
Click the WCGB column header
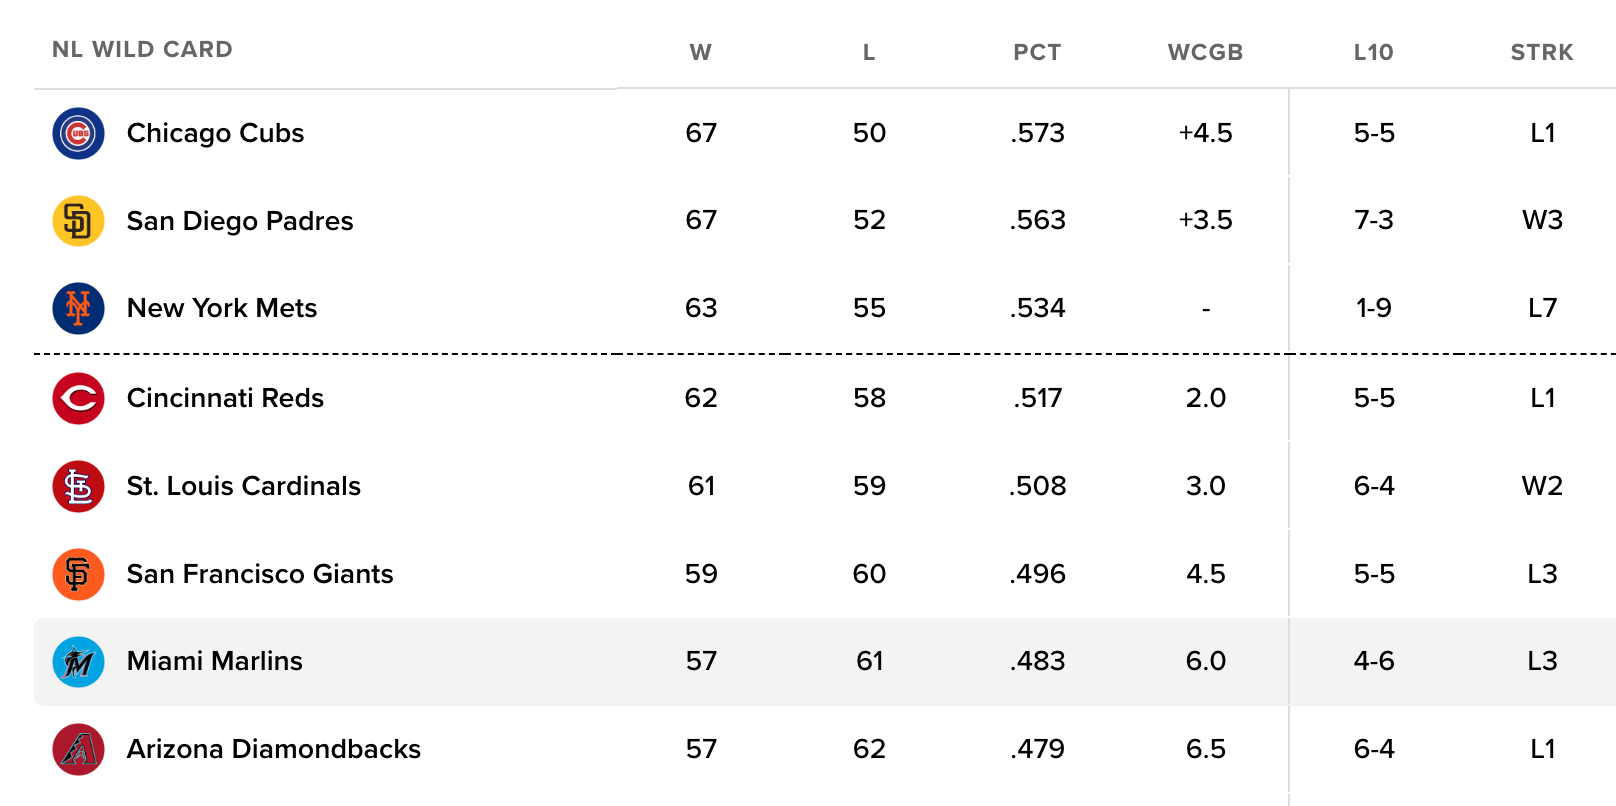coord(1205,52)
